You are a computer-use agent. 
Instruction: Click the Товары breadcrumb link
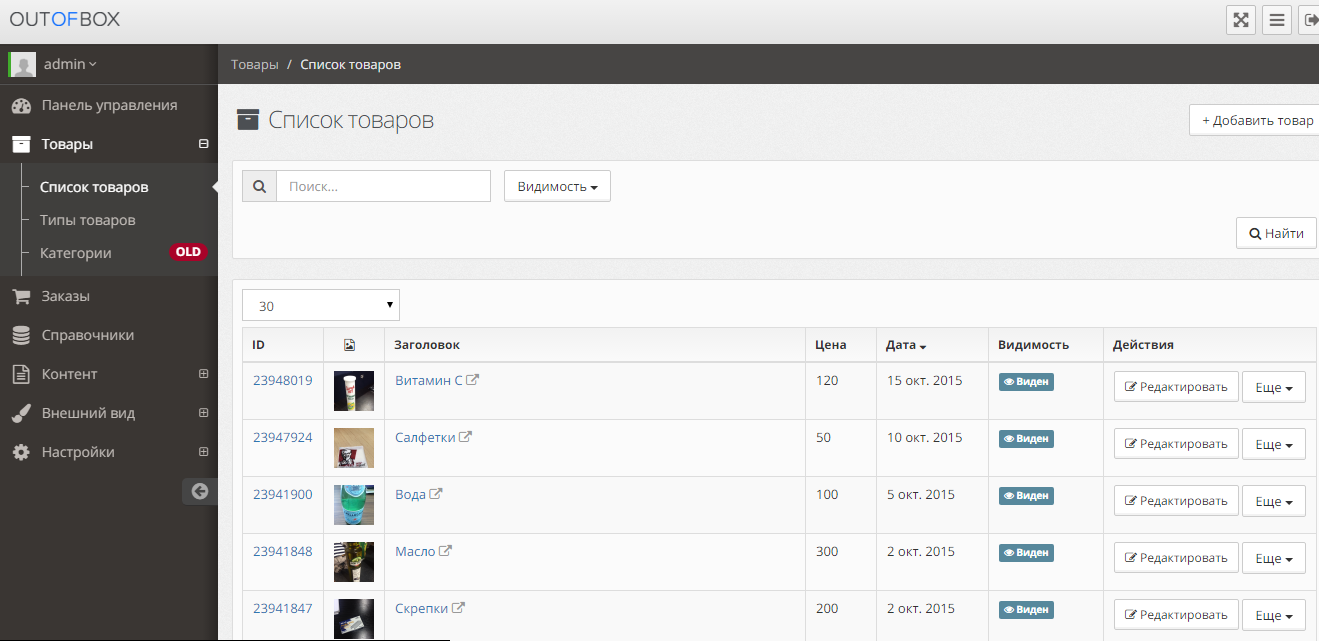pos(255,64)
